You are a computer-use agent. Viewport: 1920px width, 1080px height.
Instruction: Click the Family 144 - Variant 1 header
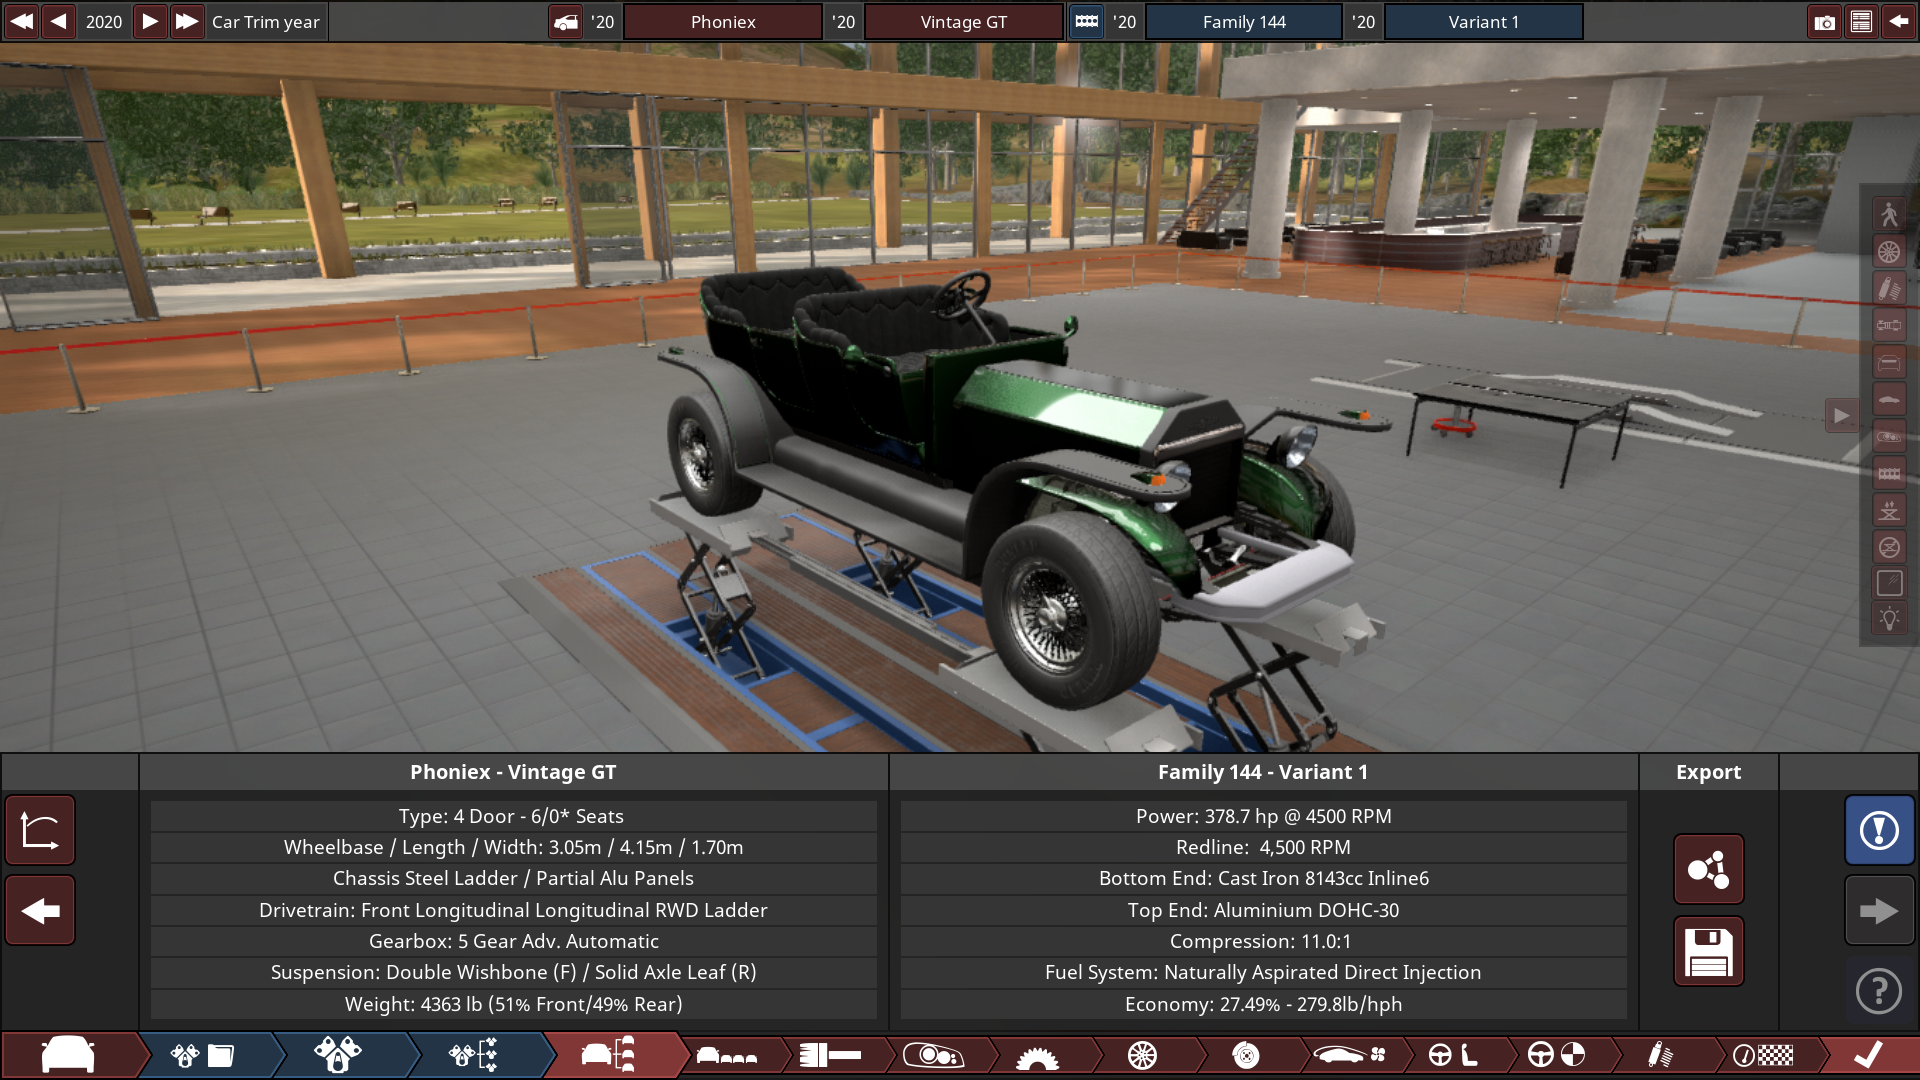coord(1263,772)
